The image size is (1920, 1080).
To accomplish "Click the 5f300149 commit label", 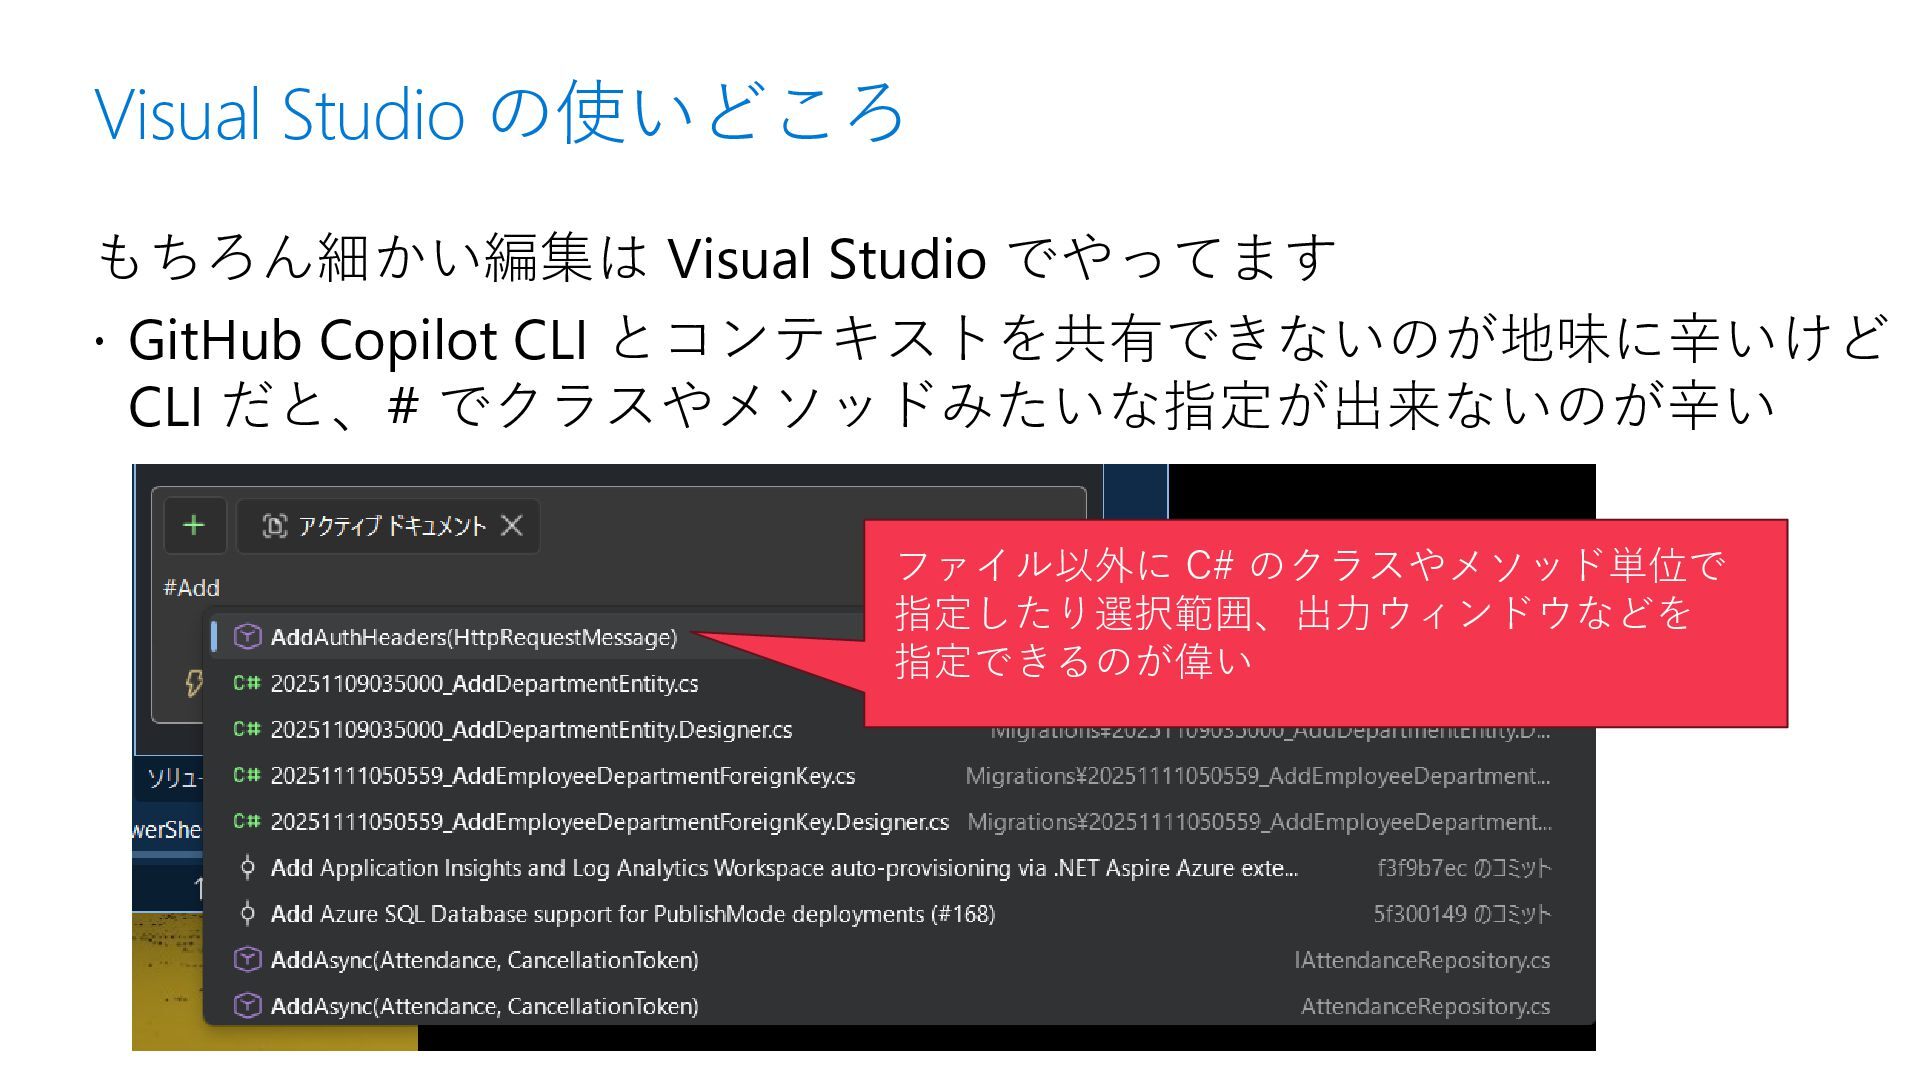I will tap(1461, 913).
